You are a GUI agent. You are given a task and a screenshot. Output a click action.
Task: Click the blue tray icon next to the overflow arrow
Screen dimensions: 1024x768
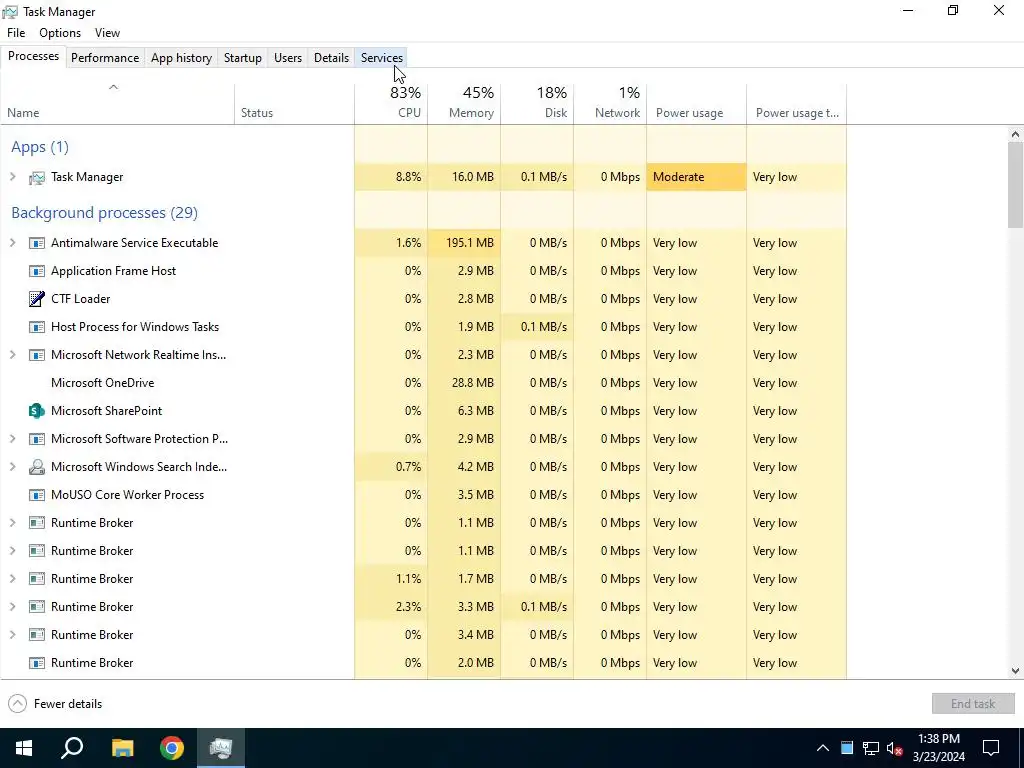click(847, 748)
